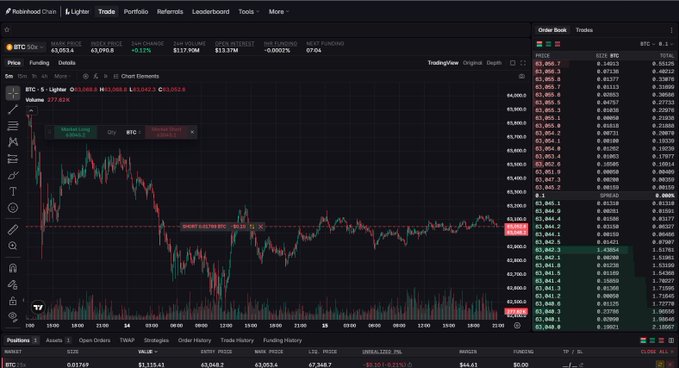Click the Lighter logo
Image resolution: width=679 pixels, height=368 pixels.
click(x=77, y=12)
